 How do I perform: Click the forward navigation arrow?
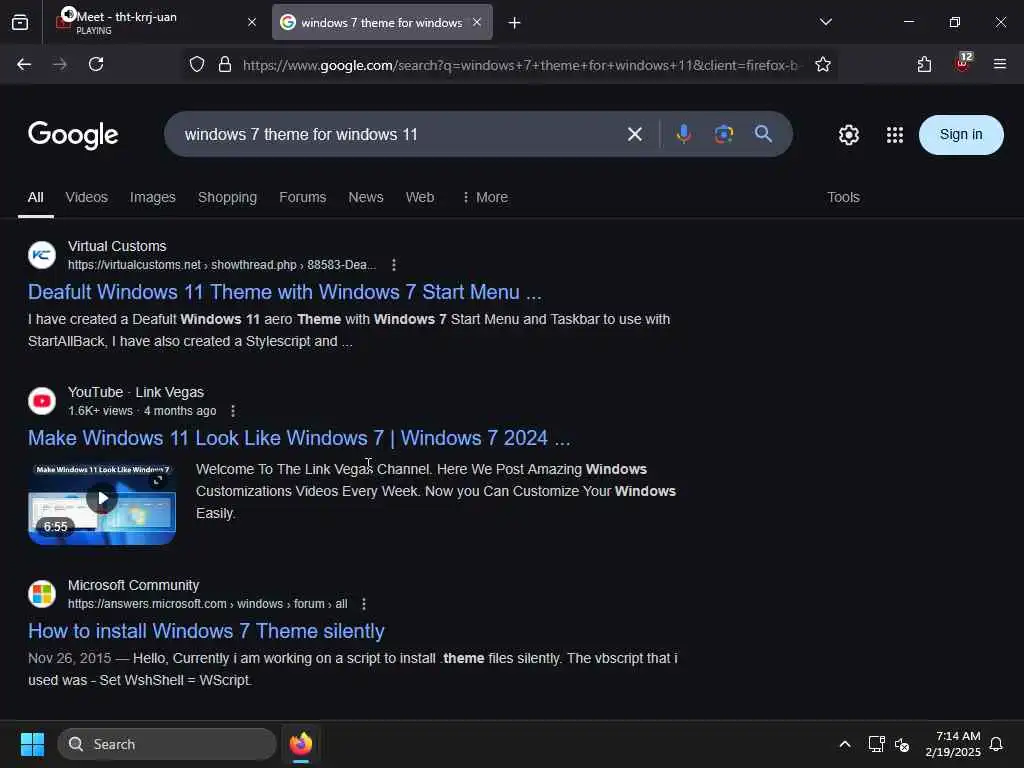tap(60, 64)
